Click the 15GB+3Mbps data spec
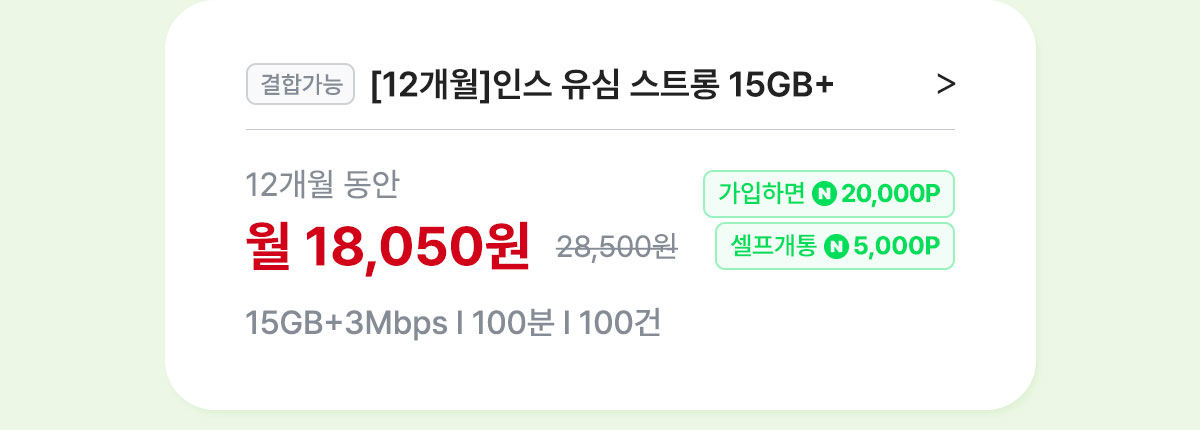Image resolution: width=1200 pixels, height=430 pixels. point(346,324)
